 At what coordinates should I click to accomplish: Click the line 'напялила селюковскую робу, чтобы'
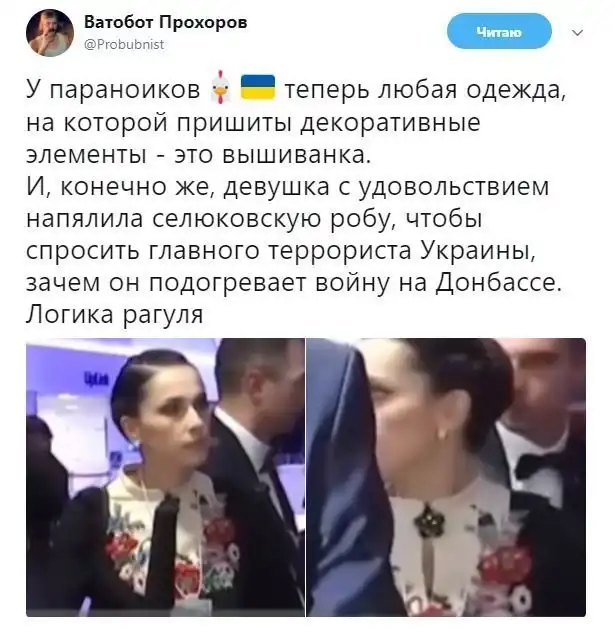pyautogui.click(x=254, y=219)
